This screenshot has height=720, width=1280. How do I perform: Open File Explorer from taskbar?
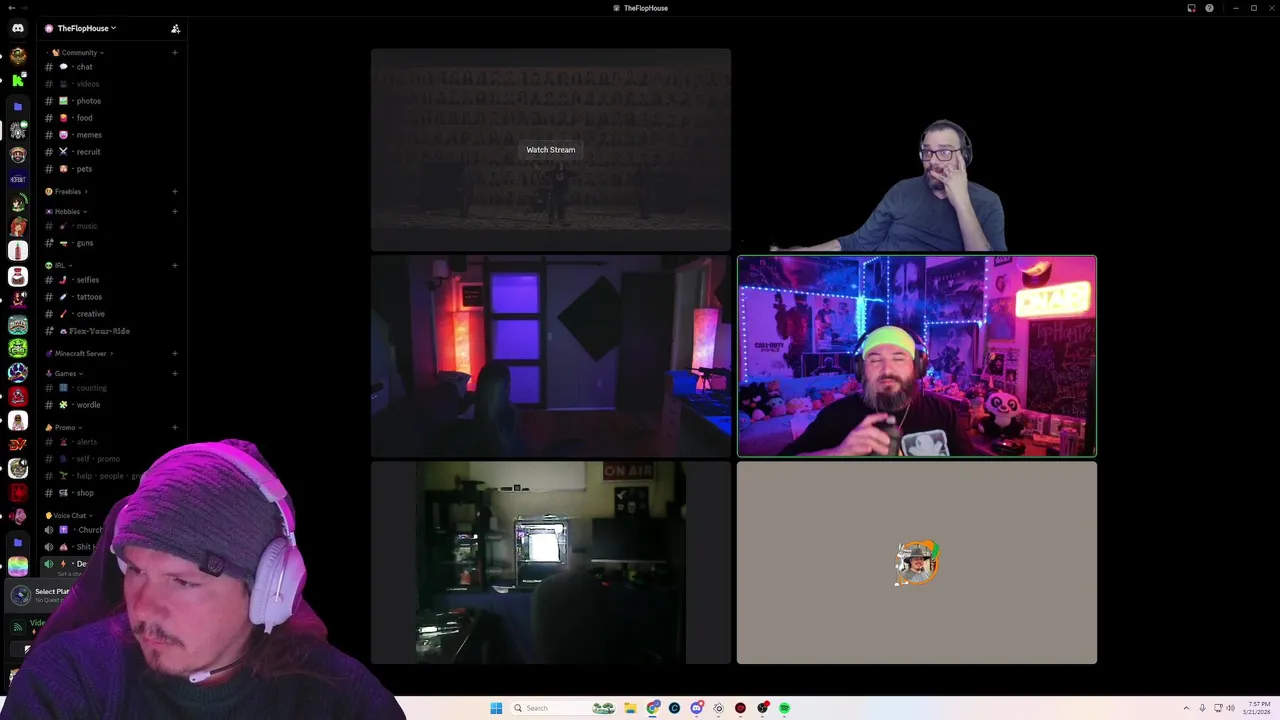[x=630, y=708]
